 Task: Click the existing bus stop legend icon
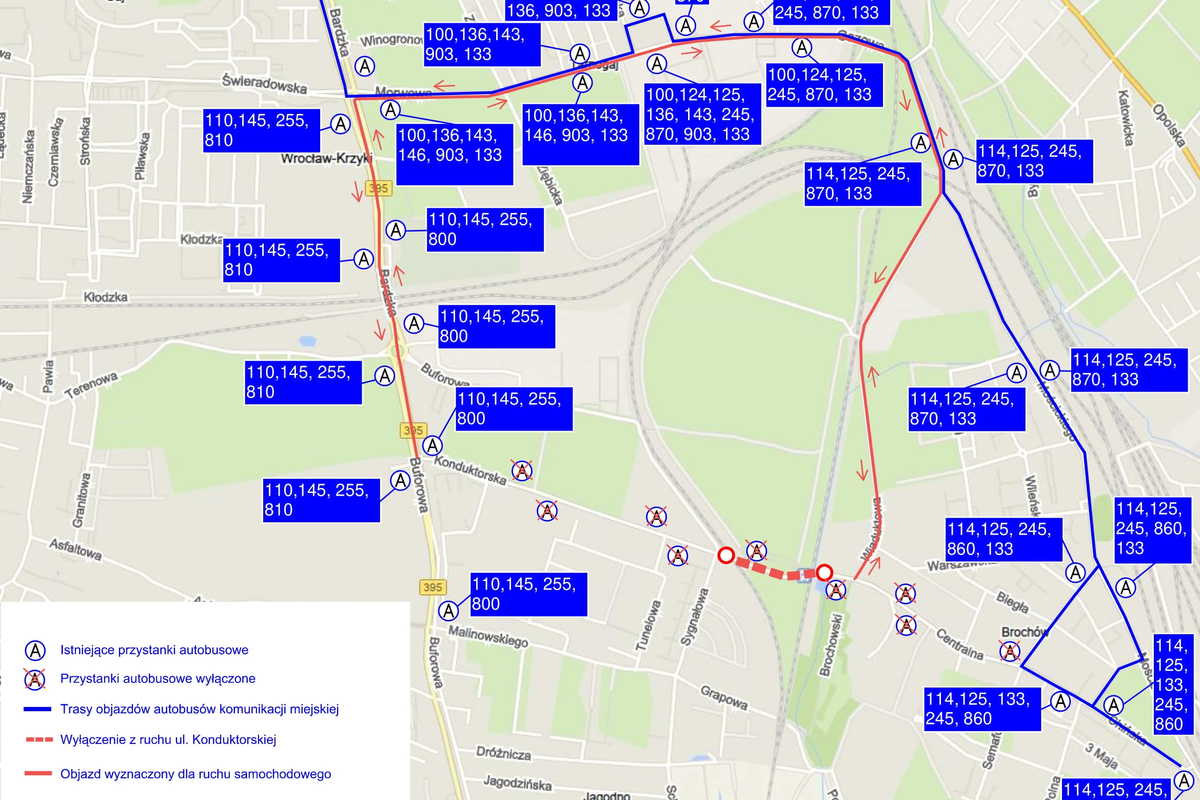[x=34, y=650]
